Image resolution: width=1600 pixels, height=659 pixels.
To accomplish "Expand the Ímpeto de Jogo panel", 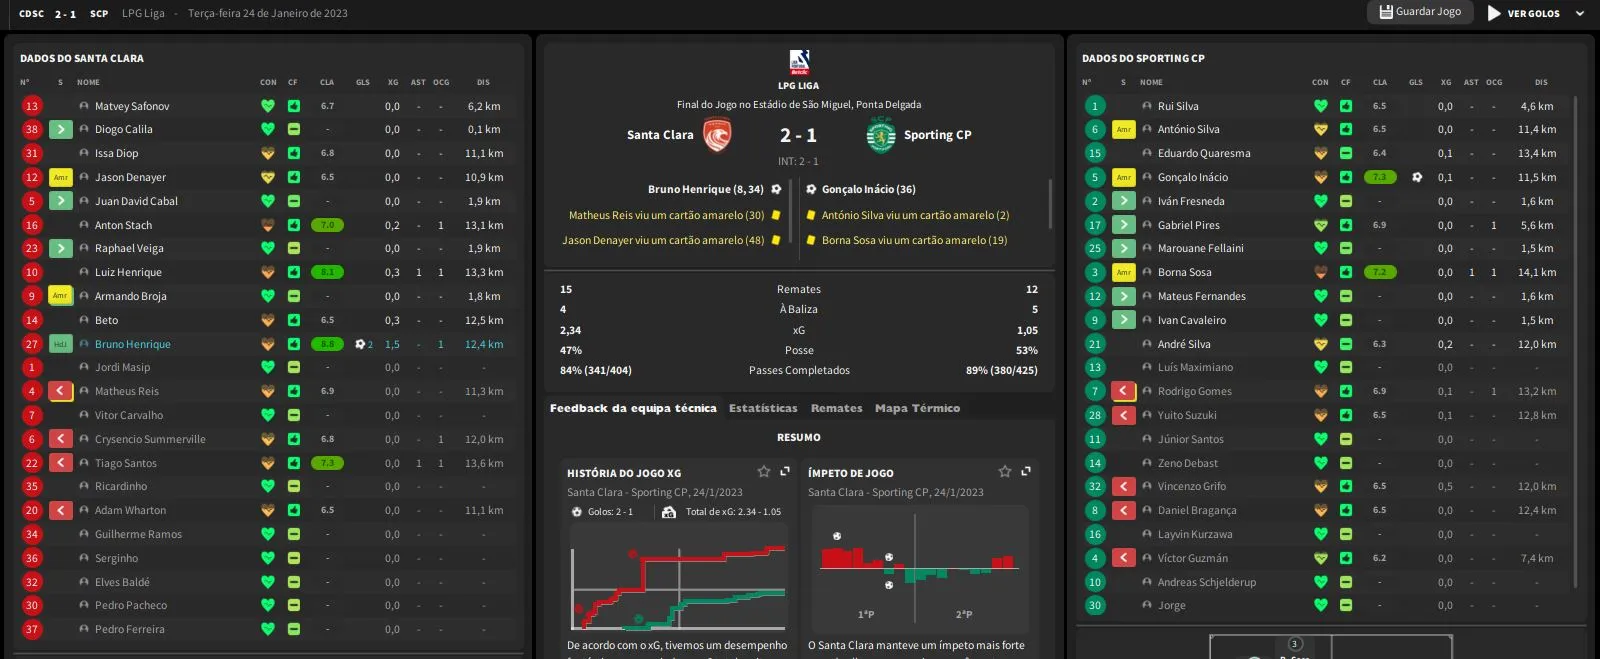I will (1026, 472).
